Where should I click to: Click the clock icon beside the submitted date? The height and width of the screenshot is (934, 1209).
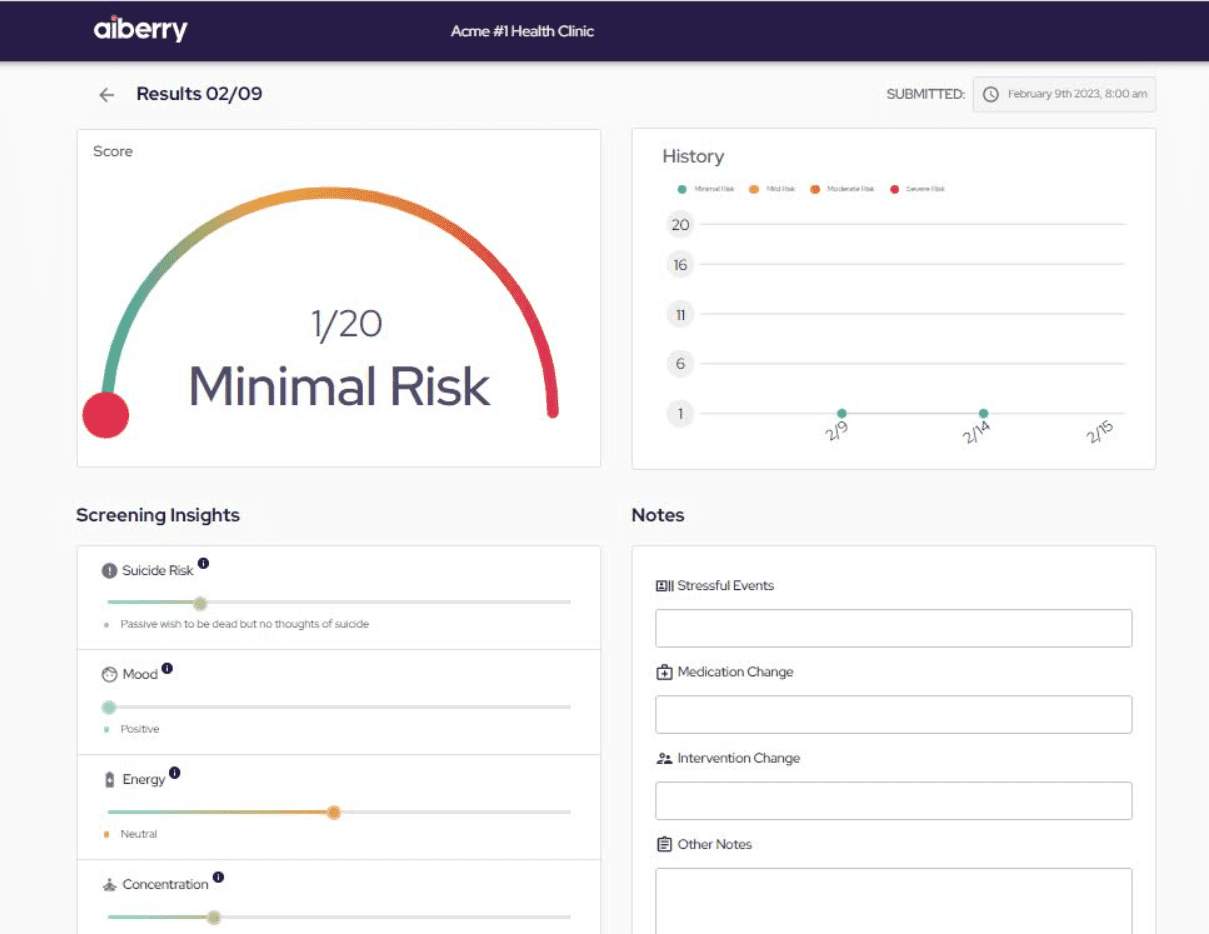click(x=990, y=94)
